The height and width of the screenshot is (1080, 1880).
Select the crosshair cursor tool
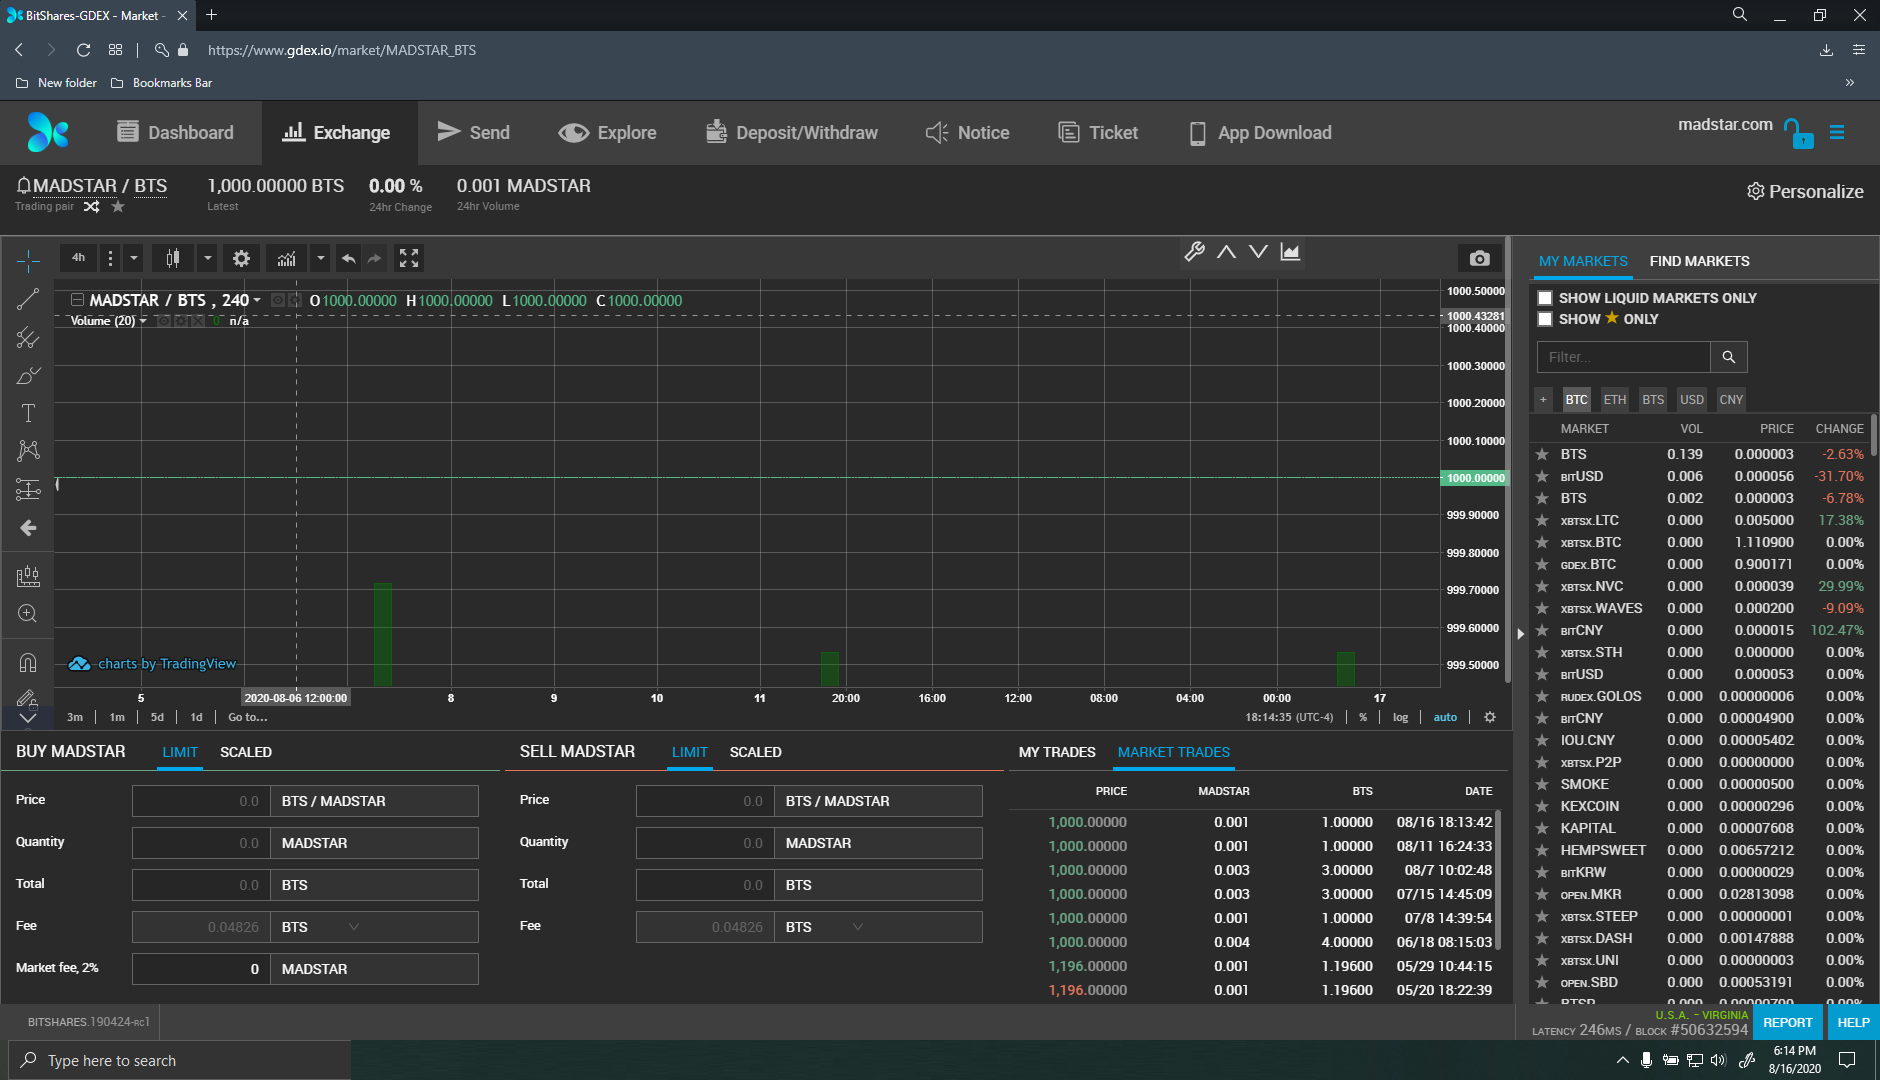pyautogui.click(x=28, y=261)
